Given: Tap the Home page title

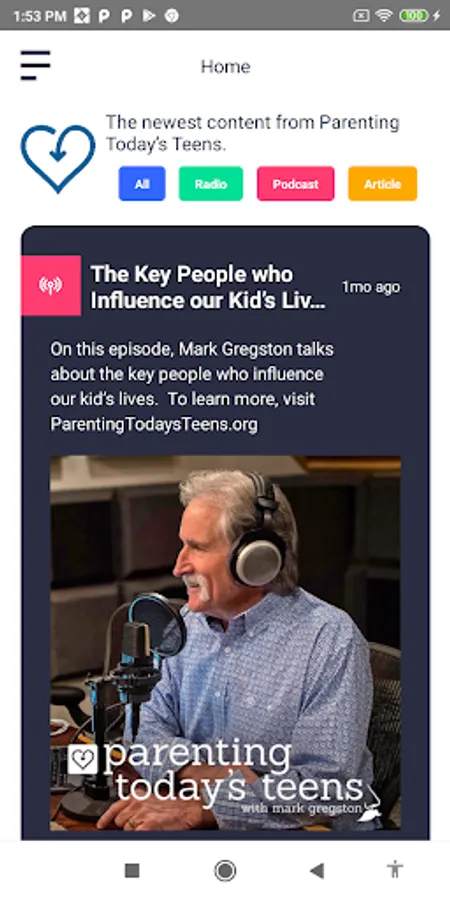Looking at the screenshot, I should coord(226,67).
